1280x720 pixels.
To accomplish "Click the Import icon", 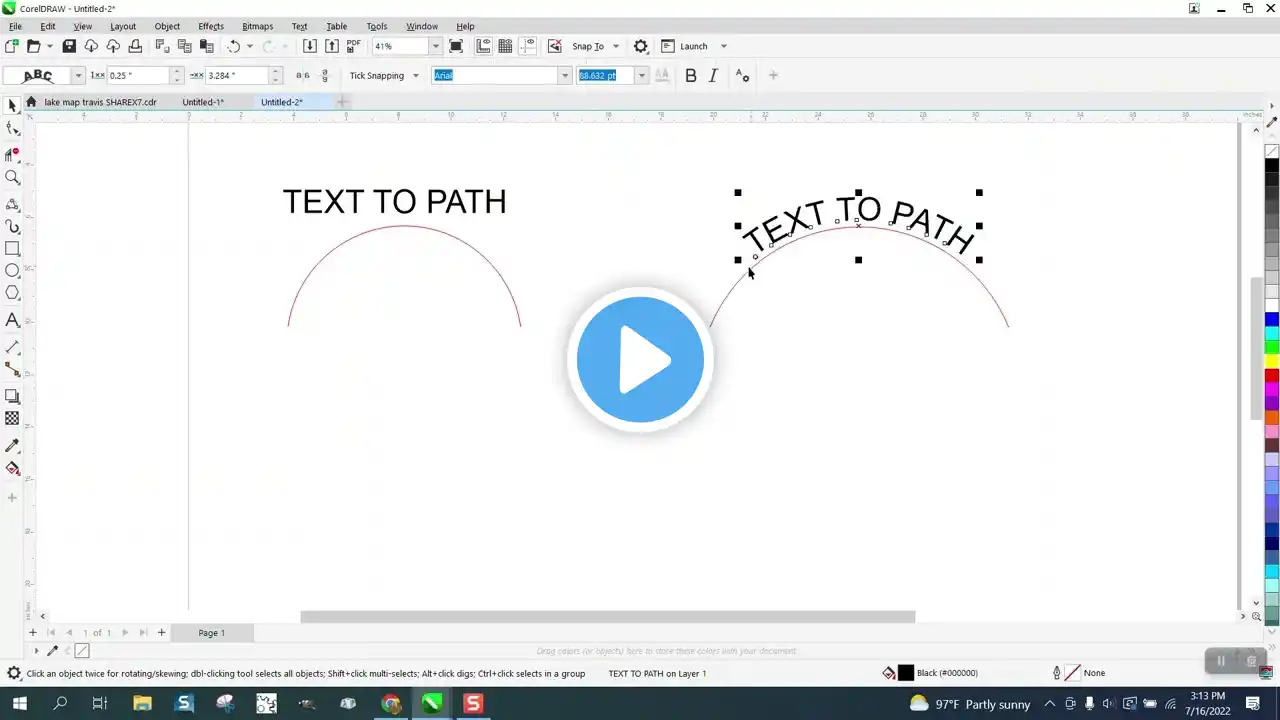I will 310,46.
